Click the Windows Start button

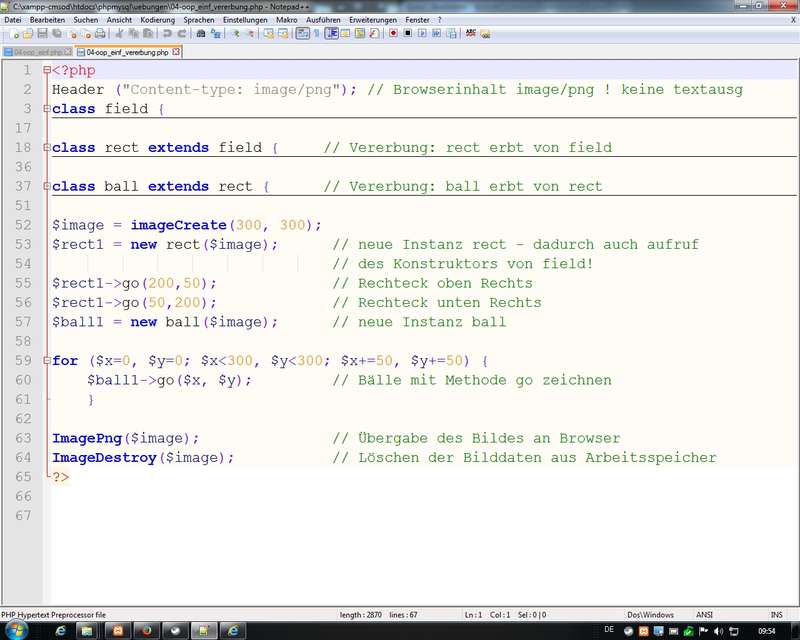click(17, 630)
